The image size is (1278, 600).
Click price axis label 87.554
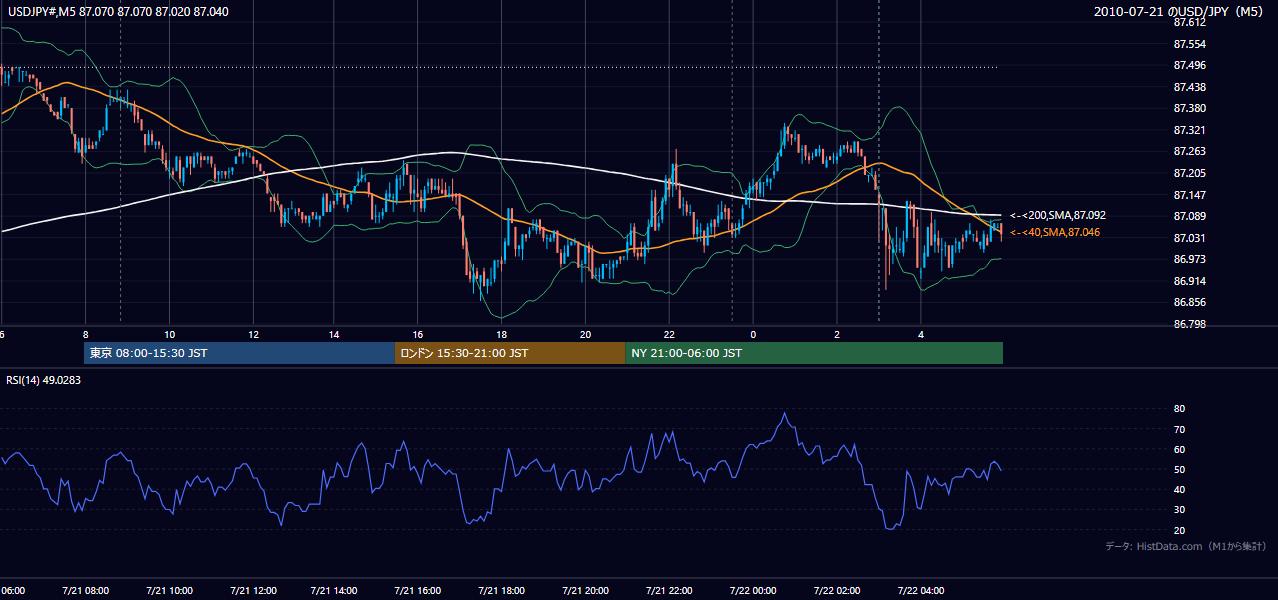[x=1189, y=44]
